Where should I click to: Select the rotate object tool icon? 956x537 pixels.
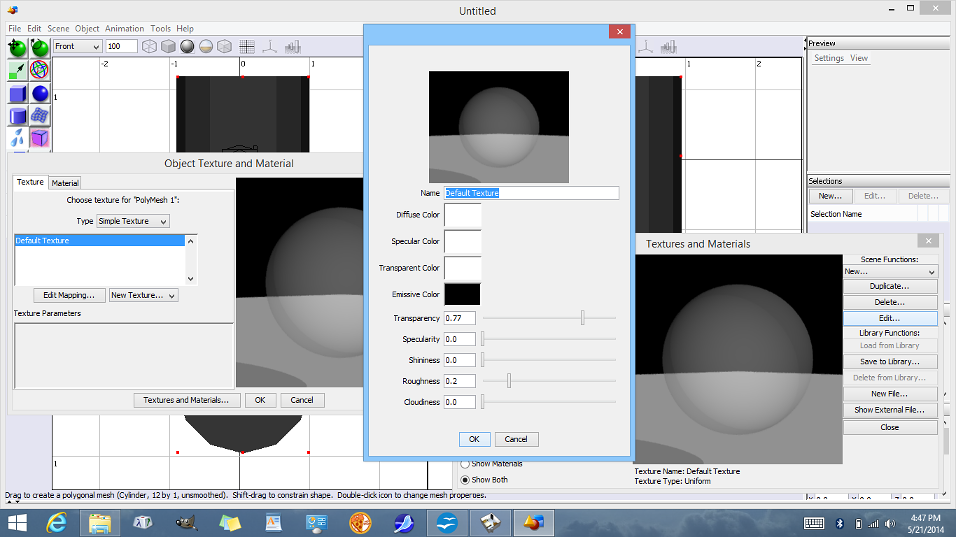(40, 46)
